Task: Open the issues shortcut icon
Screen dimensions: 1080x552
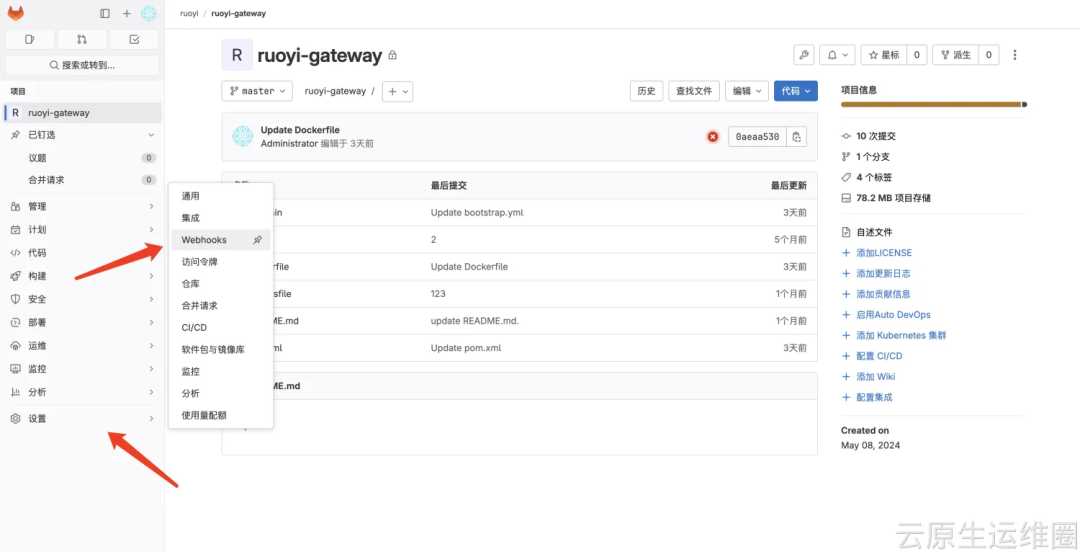Action: [30, 39]
